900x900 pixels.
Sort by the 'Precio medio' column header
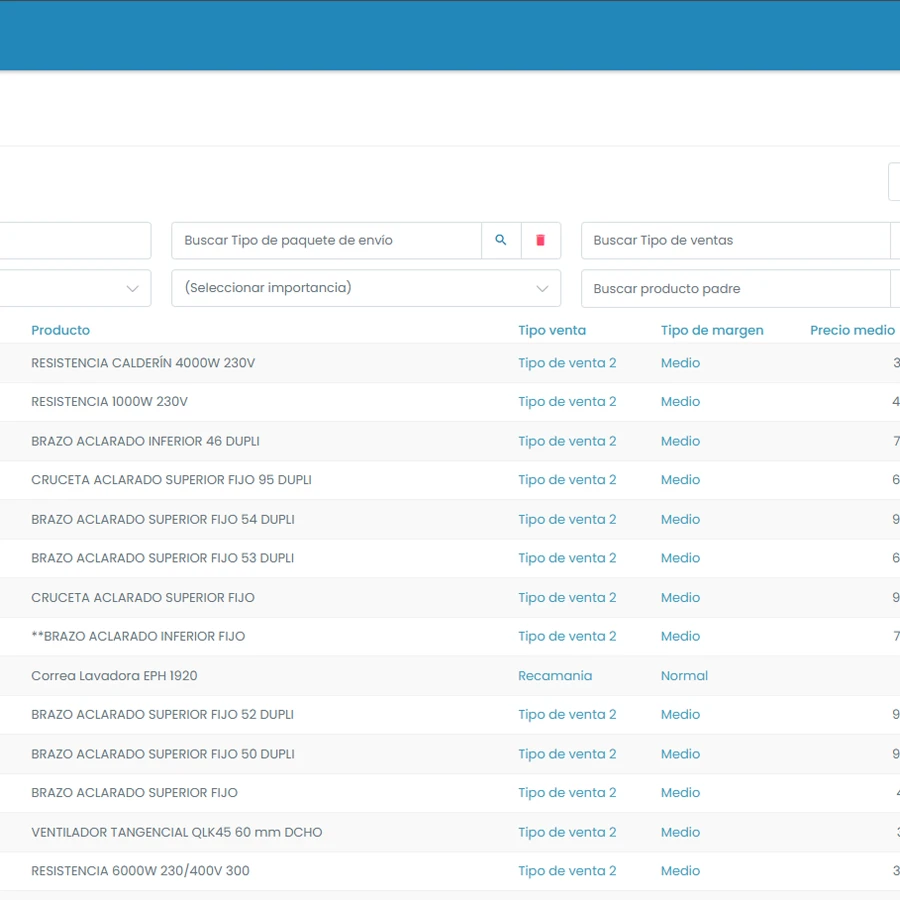(852, 330)
